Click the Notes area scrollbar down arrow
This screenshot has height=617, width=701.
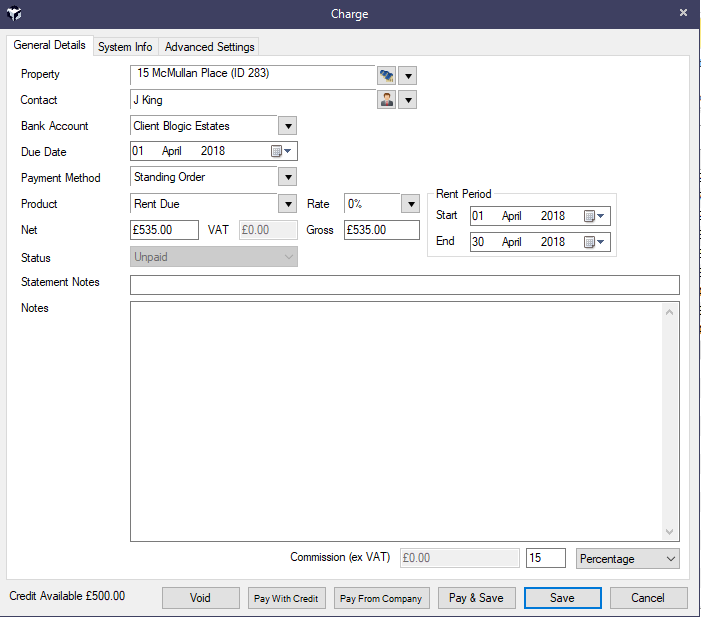click(671, 533)
